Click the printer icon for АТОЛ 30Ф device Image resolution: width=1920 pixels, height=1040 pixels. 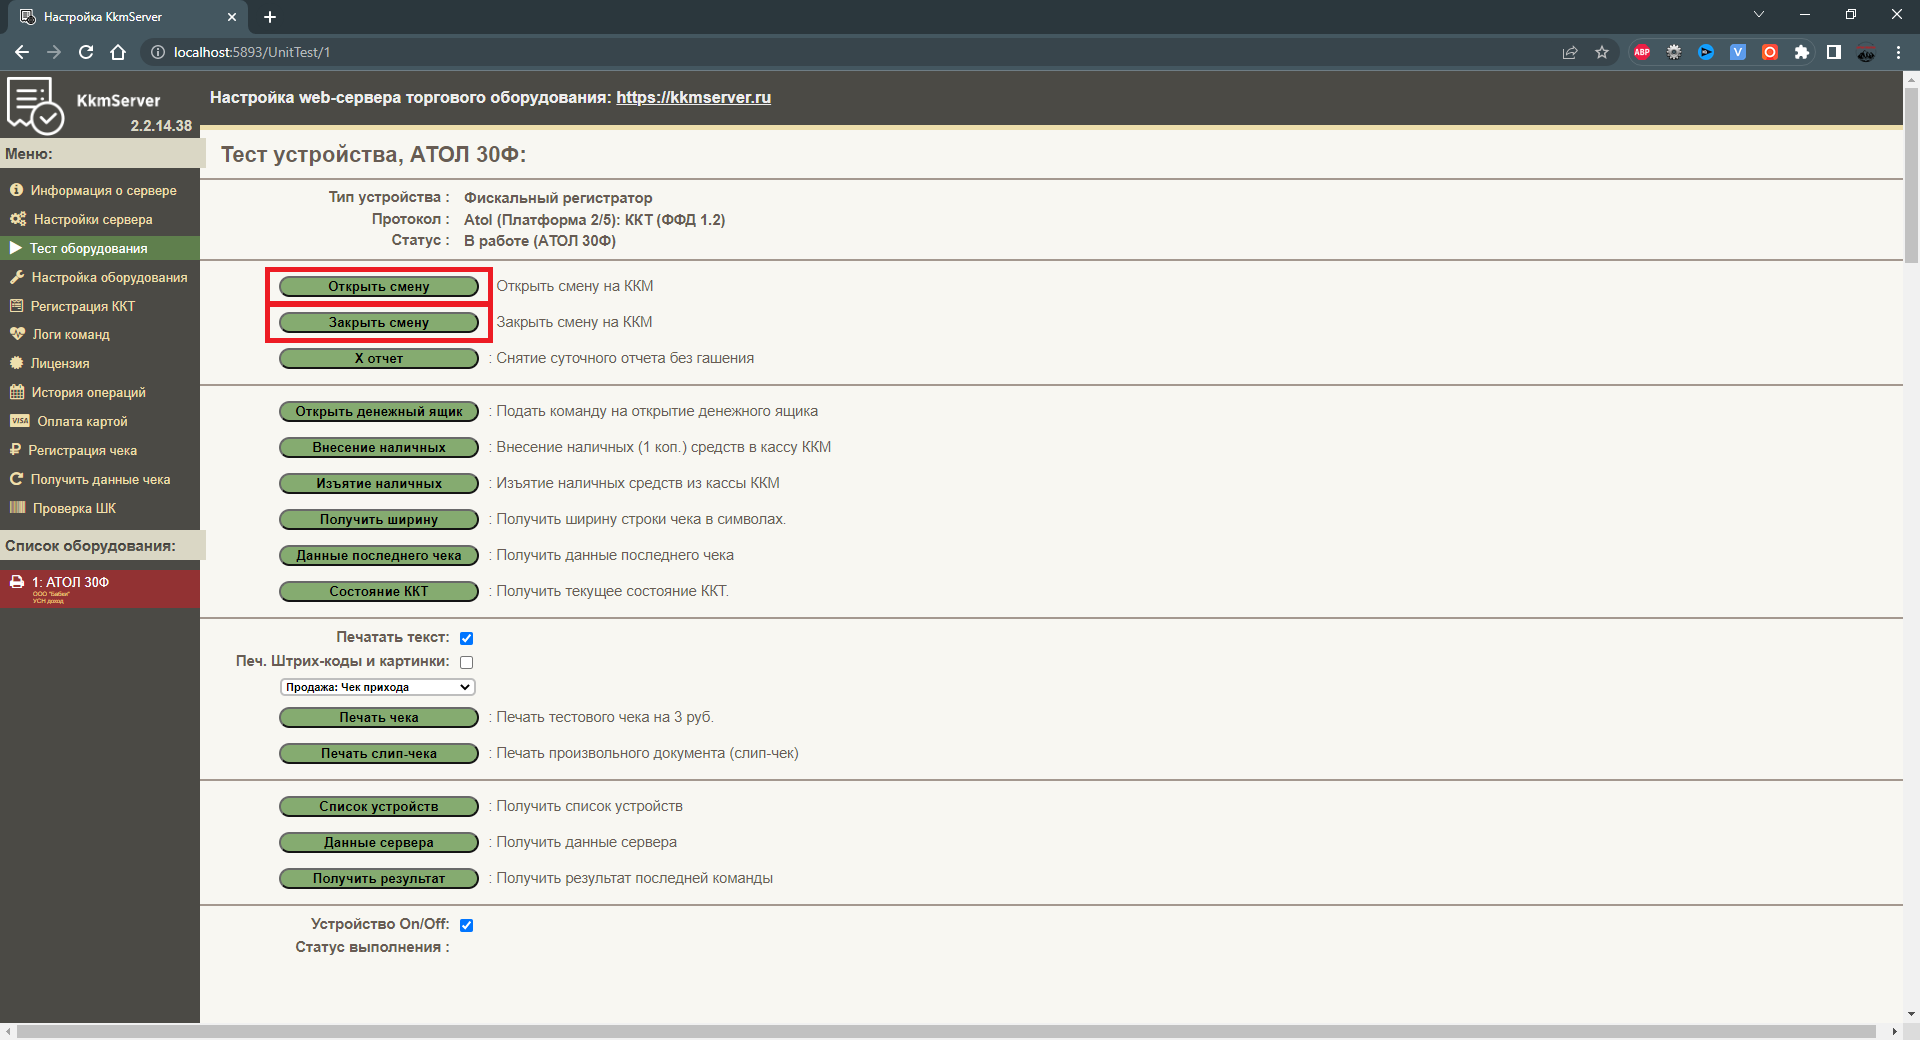tap(17, 582)
